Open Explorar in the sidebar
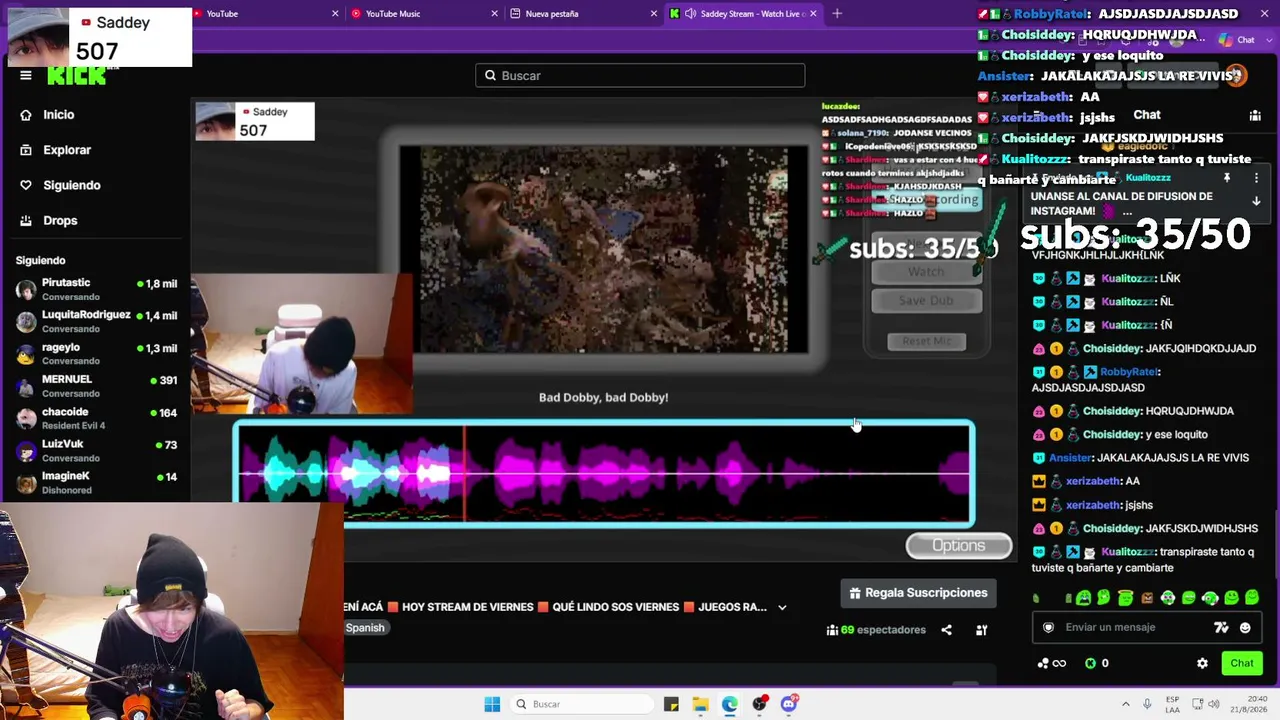This screenshot has width=1280, height=720. click(67, 150)
